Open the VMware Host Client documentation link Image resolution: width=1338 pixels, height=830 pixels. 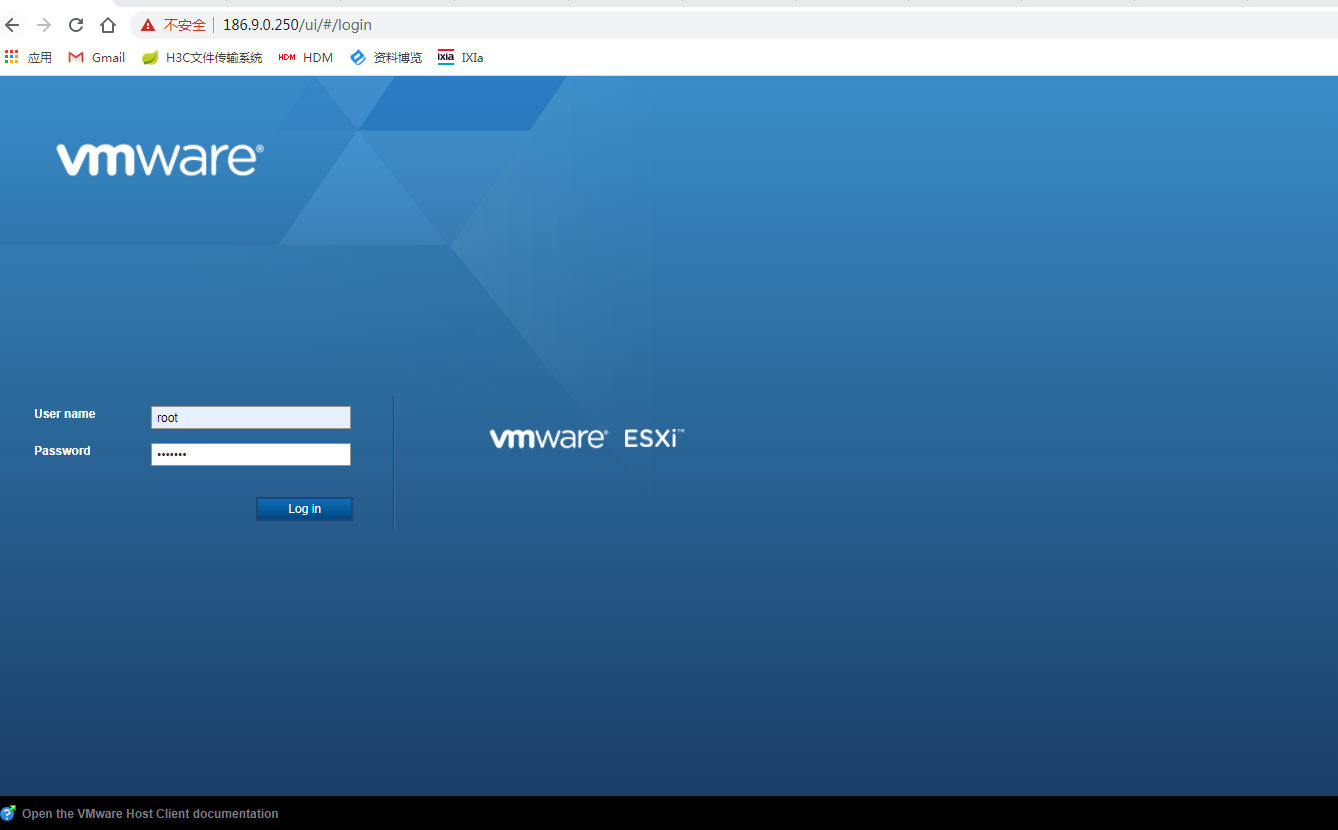(150, 814)
